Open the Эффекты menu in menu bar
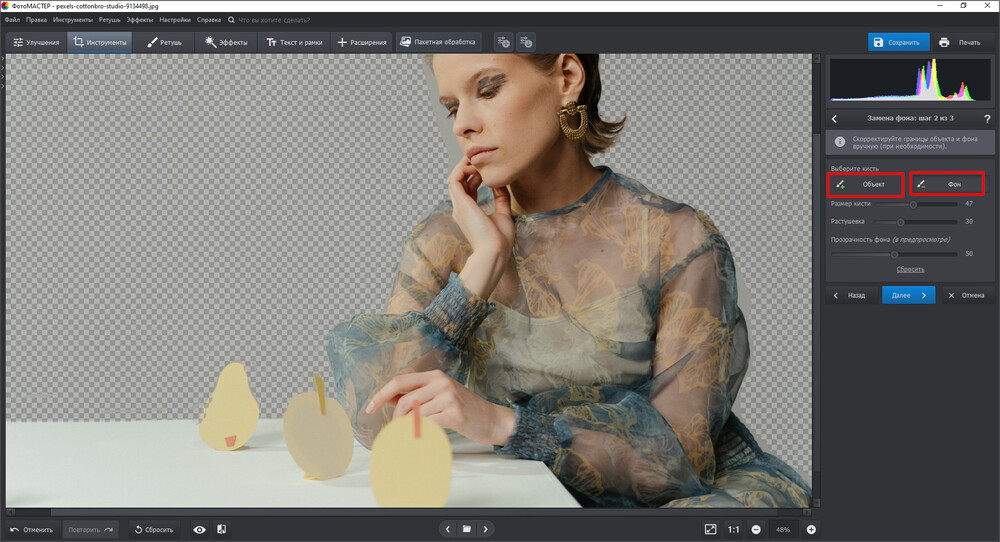Screen dimensions: 1000x542 tap(139, 19)
